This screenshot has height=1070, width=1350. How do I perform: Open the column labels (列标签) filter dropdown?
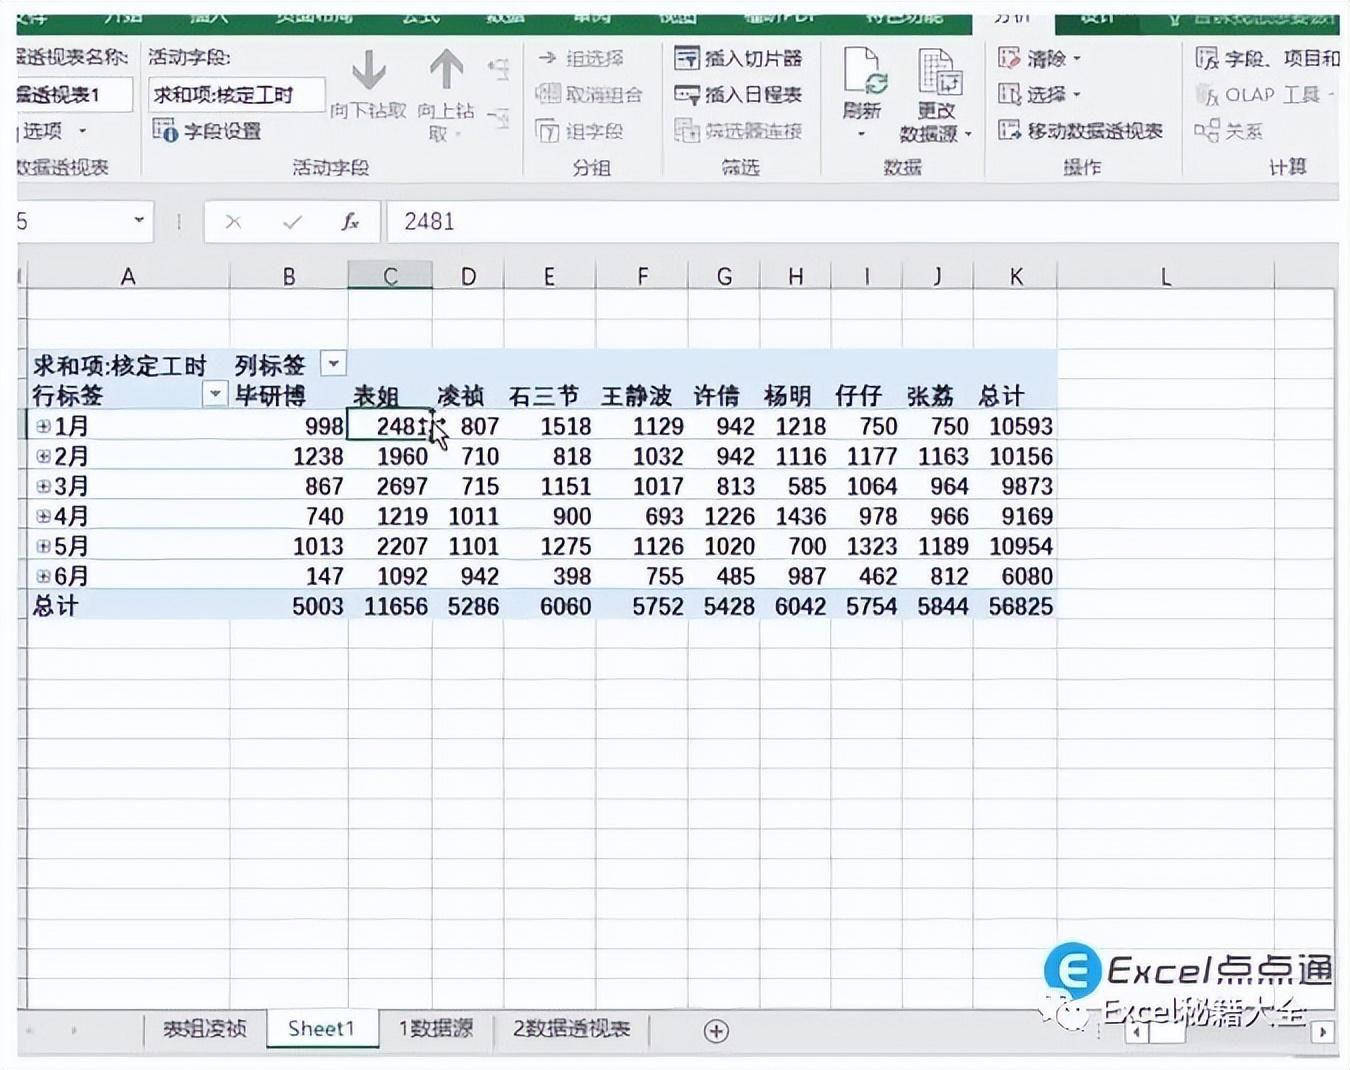[x=334, y=364]
